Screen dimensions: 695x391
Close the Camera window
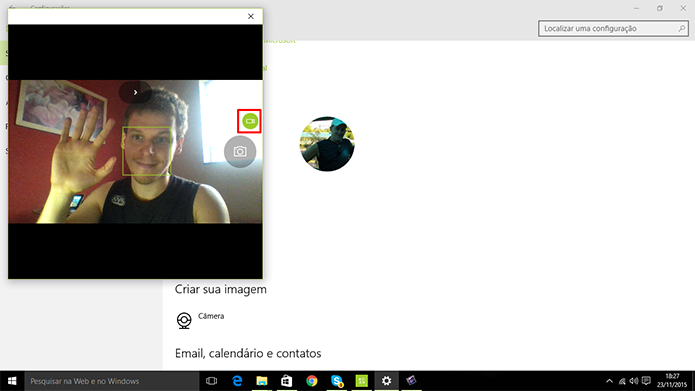tap(250, 16)
